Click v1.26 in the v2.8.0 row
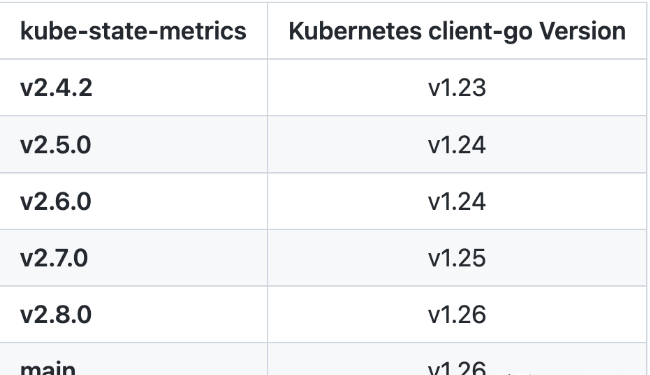Viewport: 650px width, 375px height. click(x=457, y=315)
